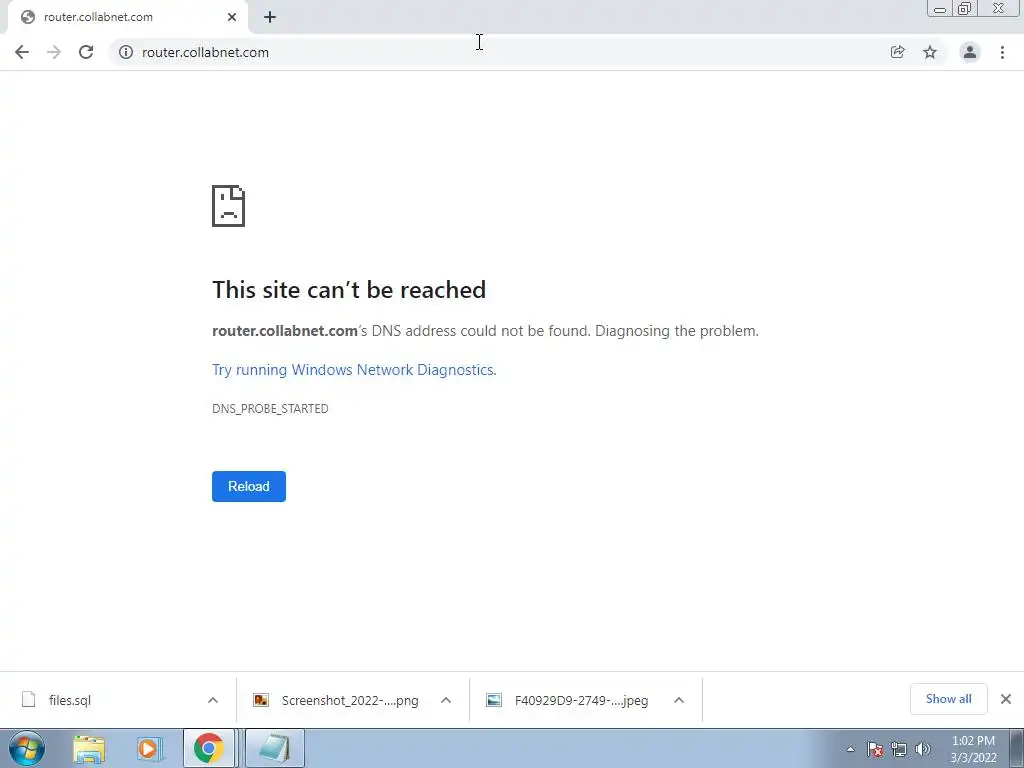Show hidden tray icons arrow
Screen dimensions: 1024x768
(x=850, y=749)
